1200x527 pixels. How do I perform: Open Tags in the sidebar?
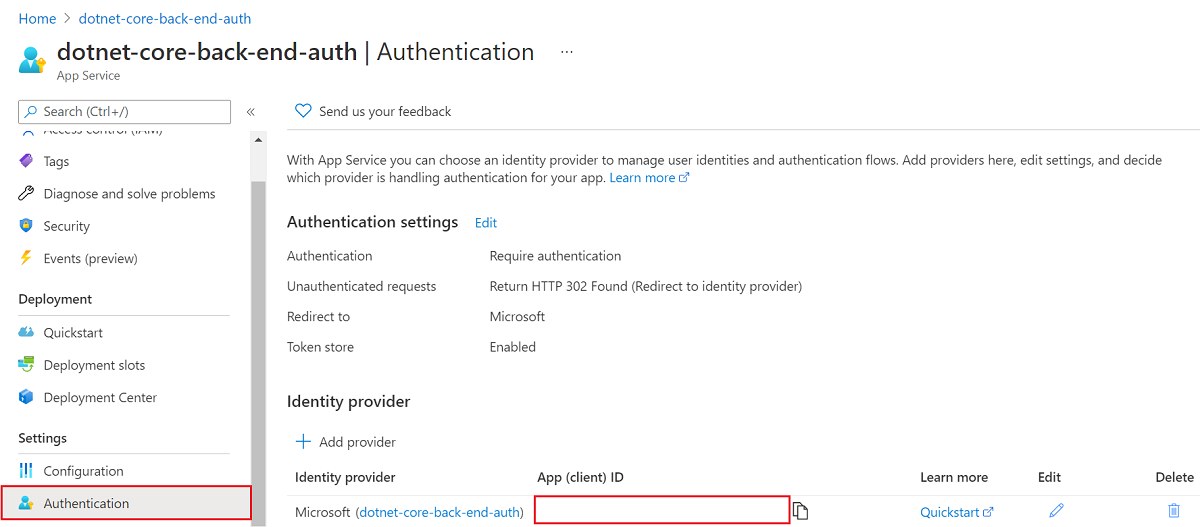56,161
